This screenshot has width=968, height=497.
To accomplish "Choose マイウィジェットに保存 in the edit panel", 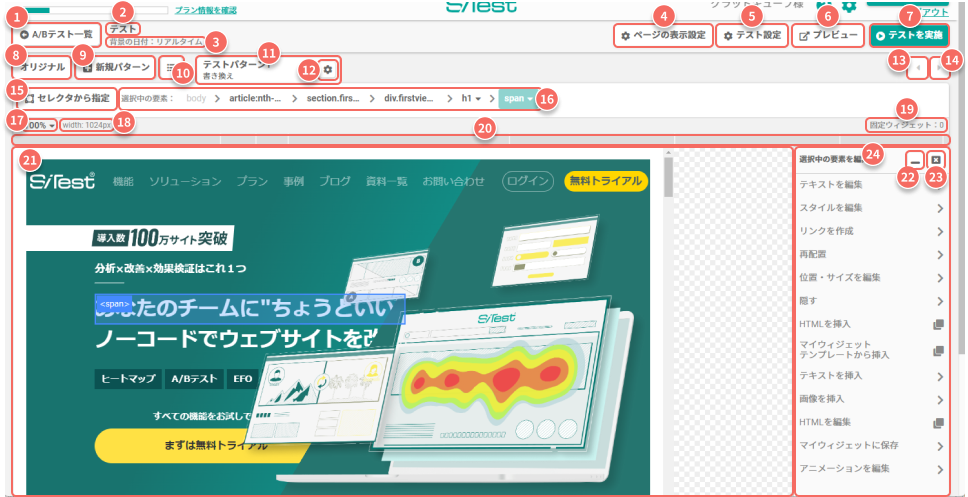I will coord(872,446).
